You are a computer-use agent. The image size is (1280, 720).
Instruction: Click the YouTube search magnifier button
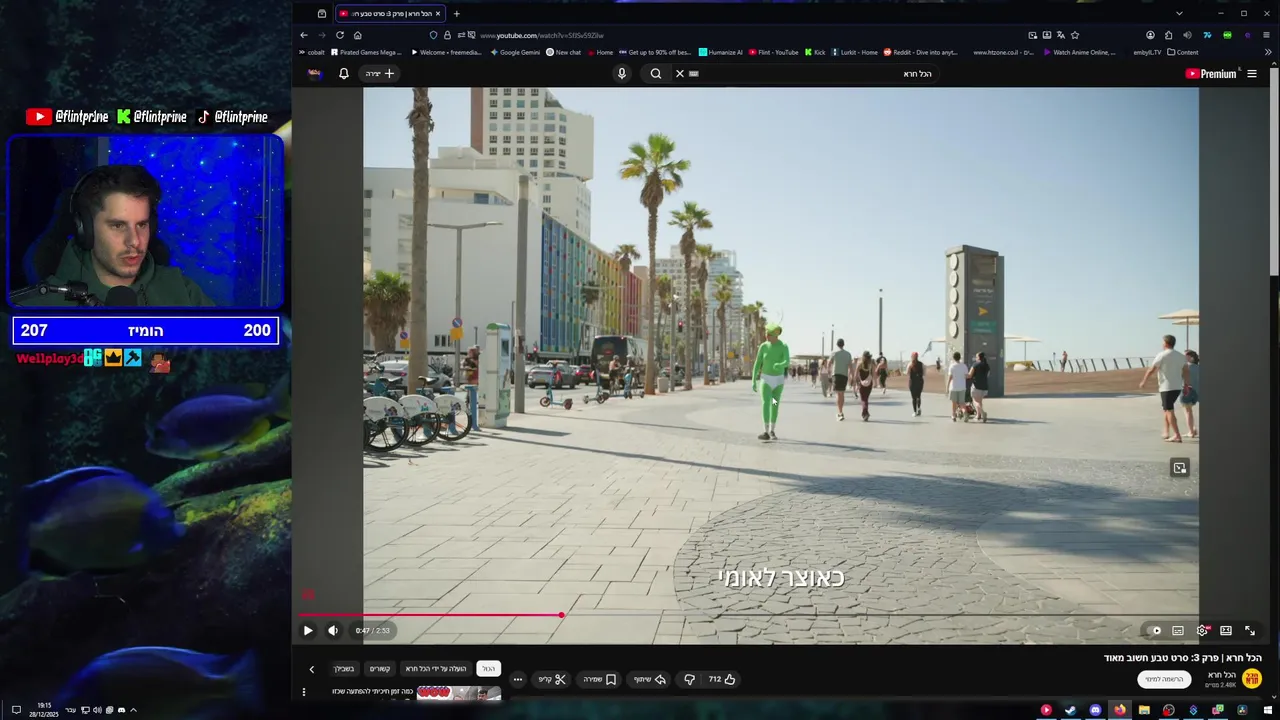coord(656,73)
